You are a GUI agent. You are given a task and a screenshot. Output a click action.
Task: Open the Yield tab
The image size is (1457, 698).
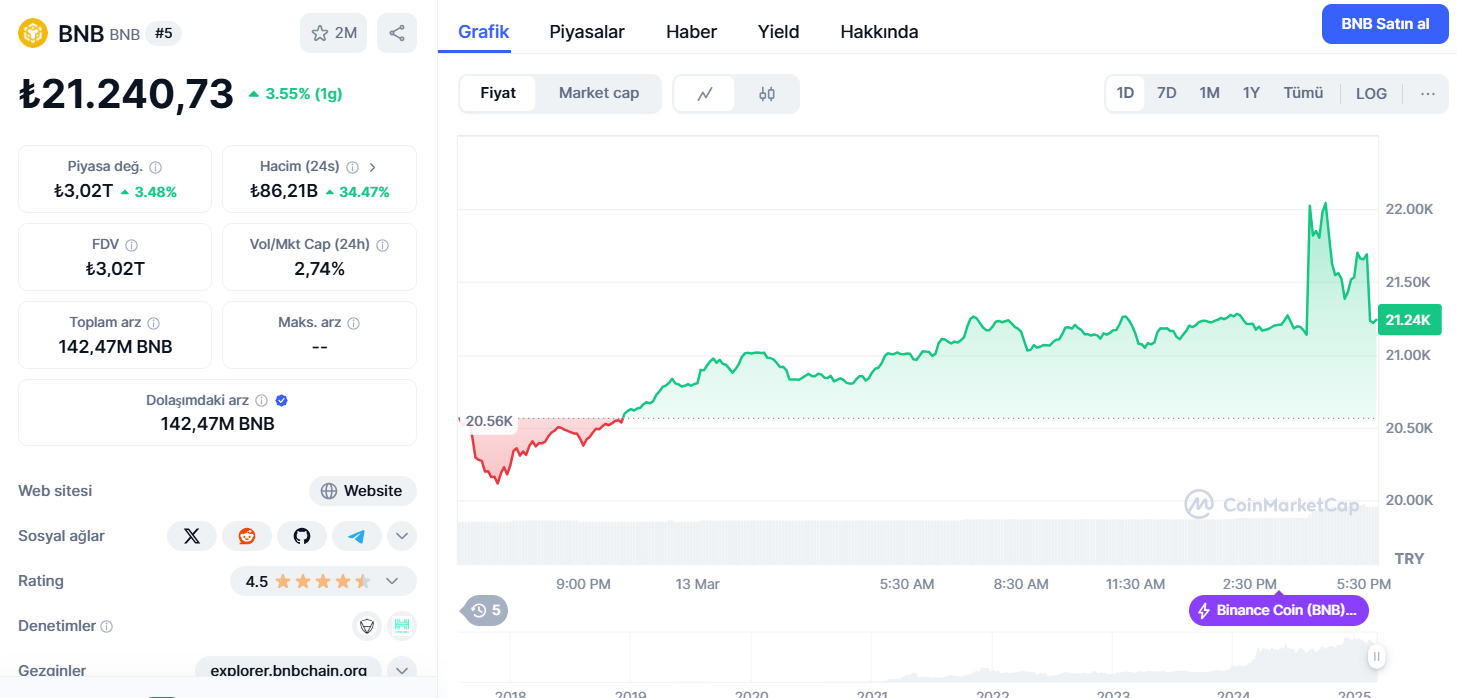click(778, 32)
